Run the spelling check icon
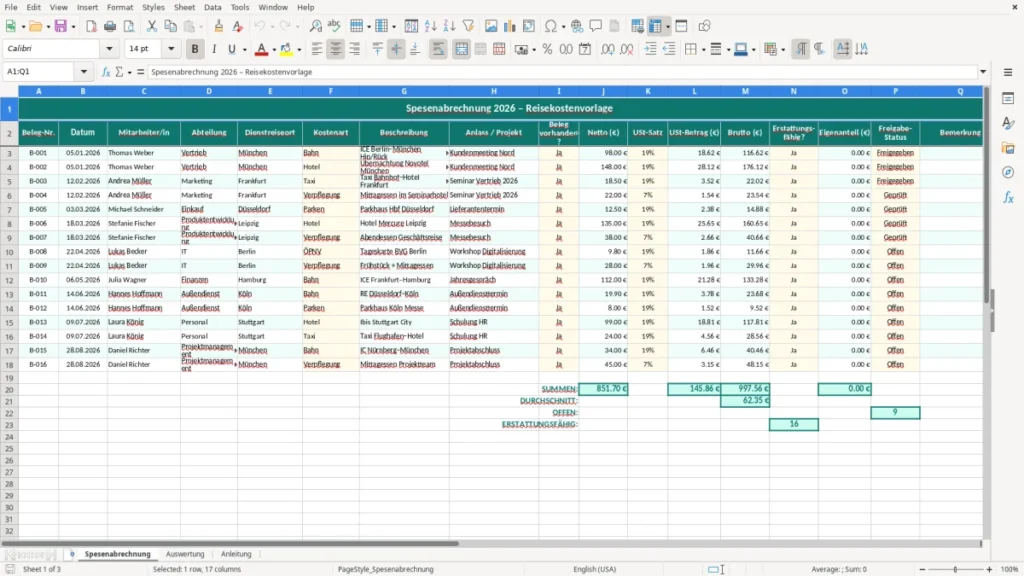 [334, 26]
